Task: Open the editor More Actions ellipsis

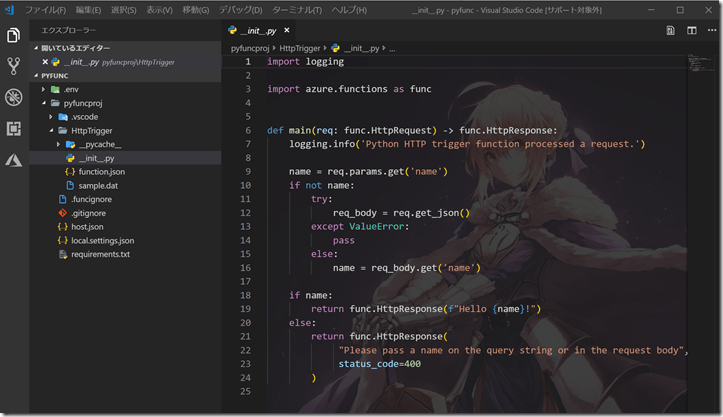Action: [711, 30]
